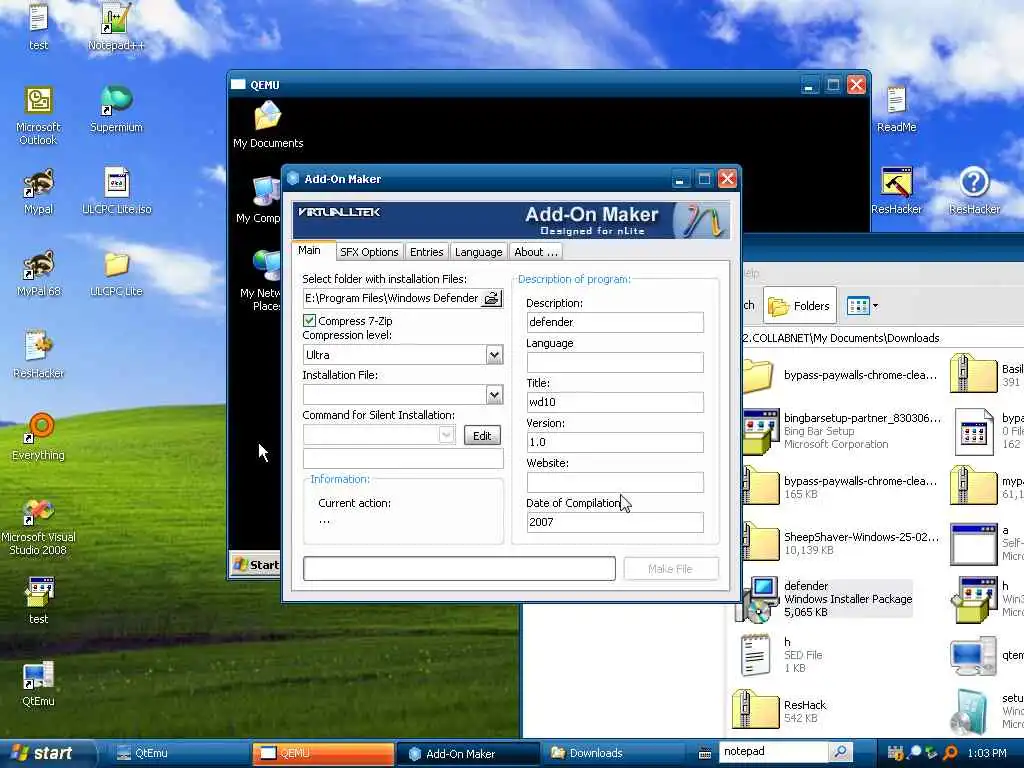
Task: Select ResHack zip file in Downloads
Action: (x=780, y=711)
